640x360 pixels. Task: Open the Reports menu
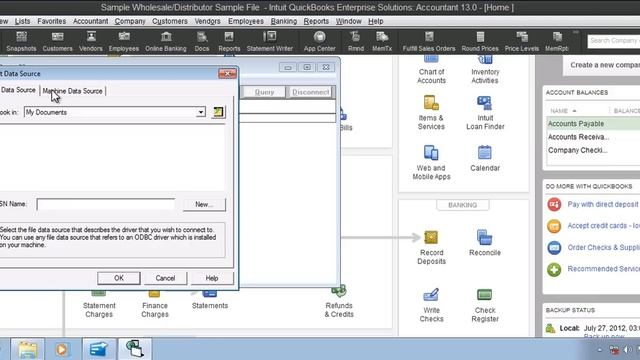point(316,21)
